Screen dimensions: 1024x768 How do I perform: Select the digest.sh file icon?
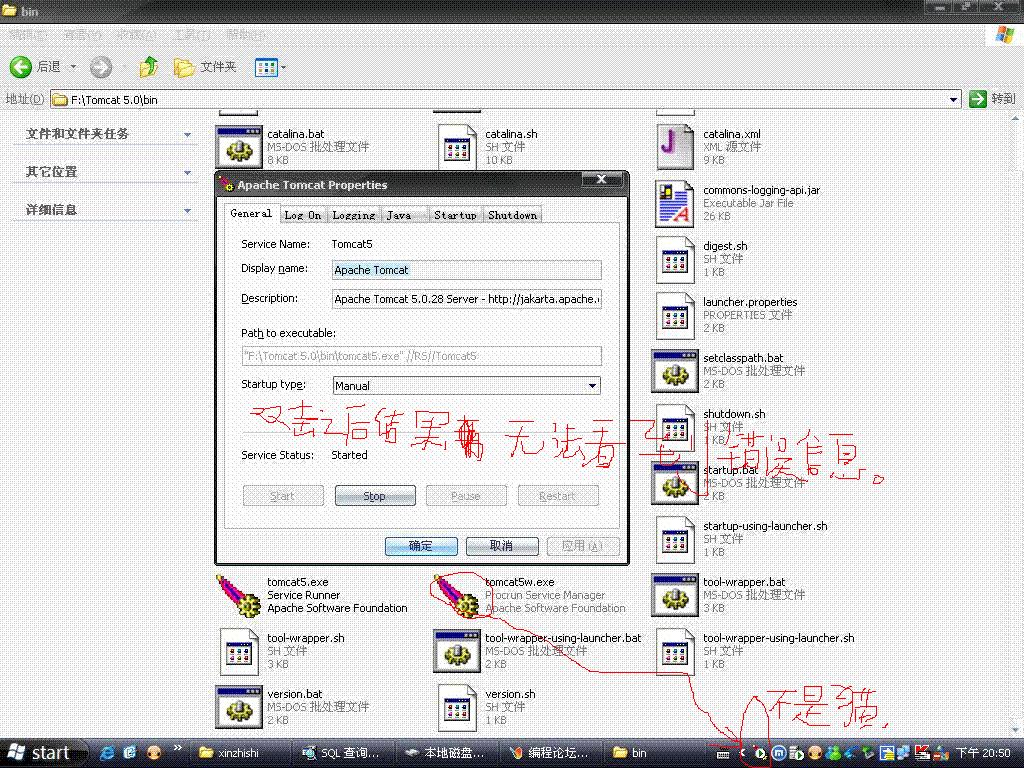[x=674, y=259]
